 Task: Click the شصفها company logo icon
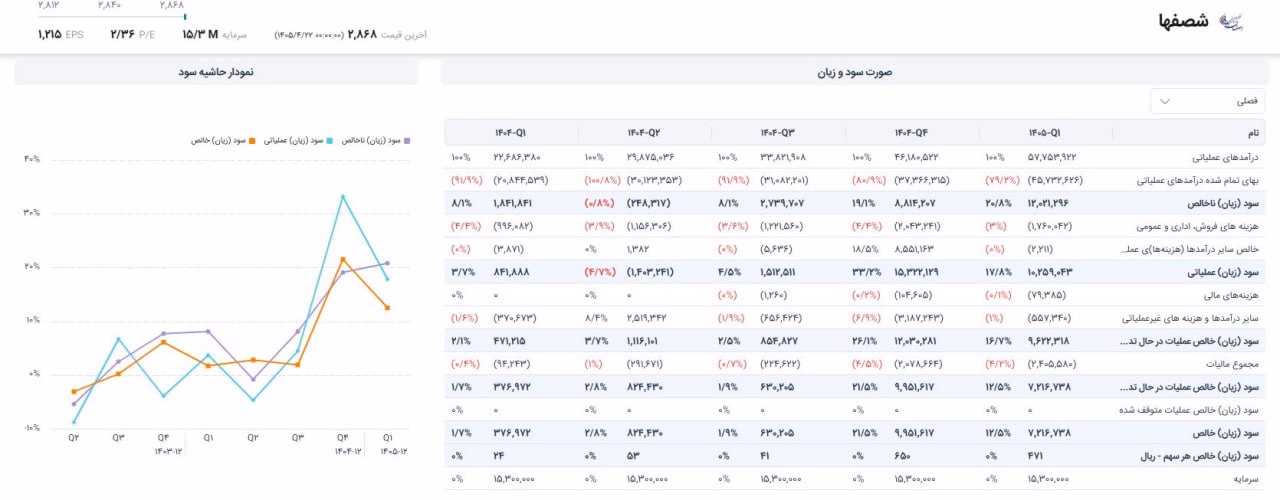click(1234, 22)
